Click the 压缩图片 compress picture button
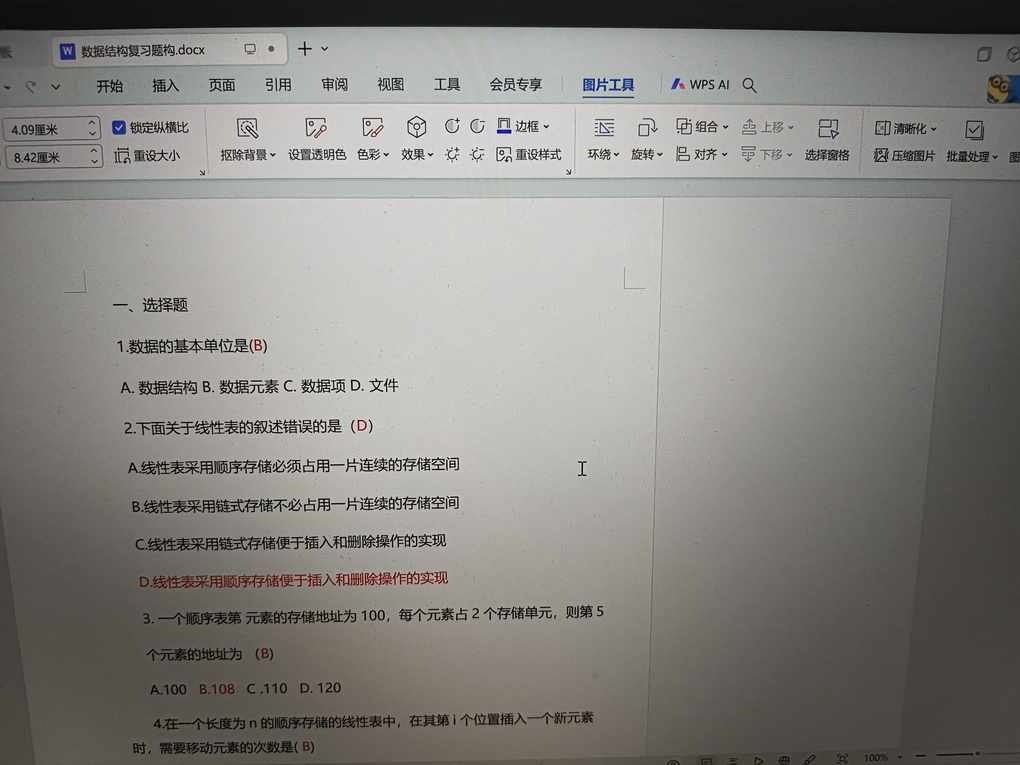The image size is (1020, 765). point(904,155)
